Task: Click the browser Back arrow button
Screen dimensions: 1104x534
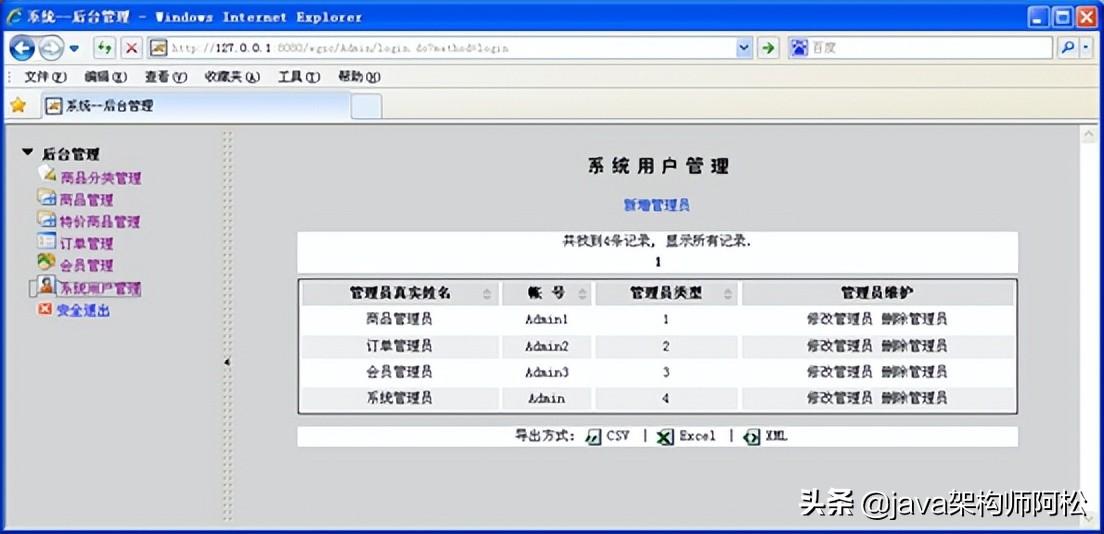Action: [22, 47]
